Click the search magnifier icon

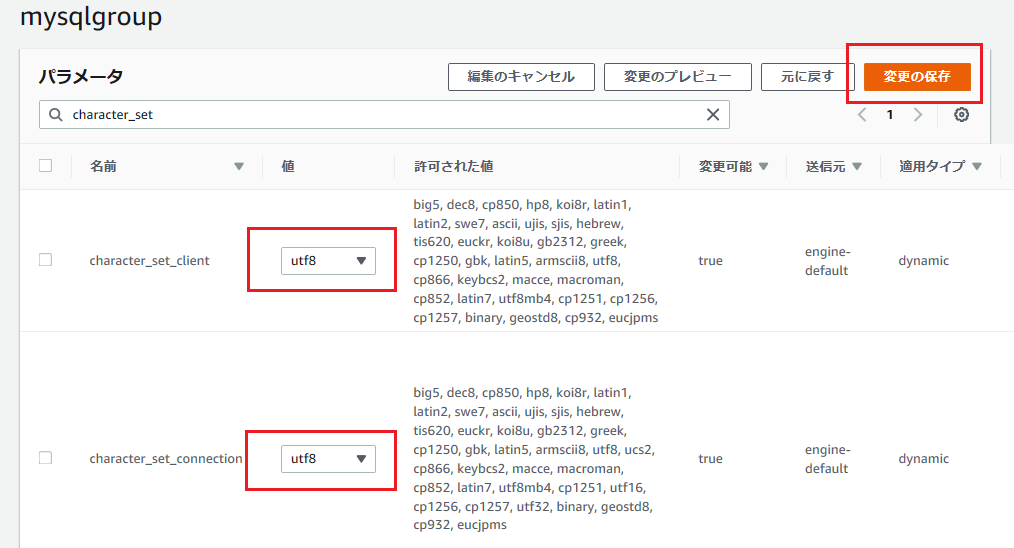point(56,115)
